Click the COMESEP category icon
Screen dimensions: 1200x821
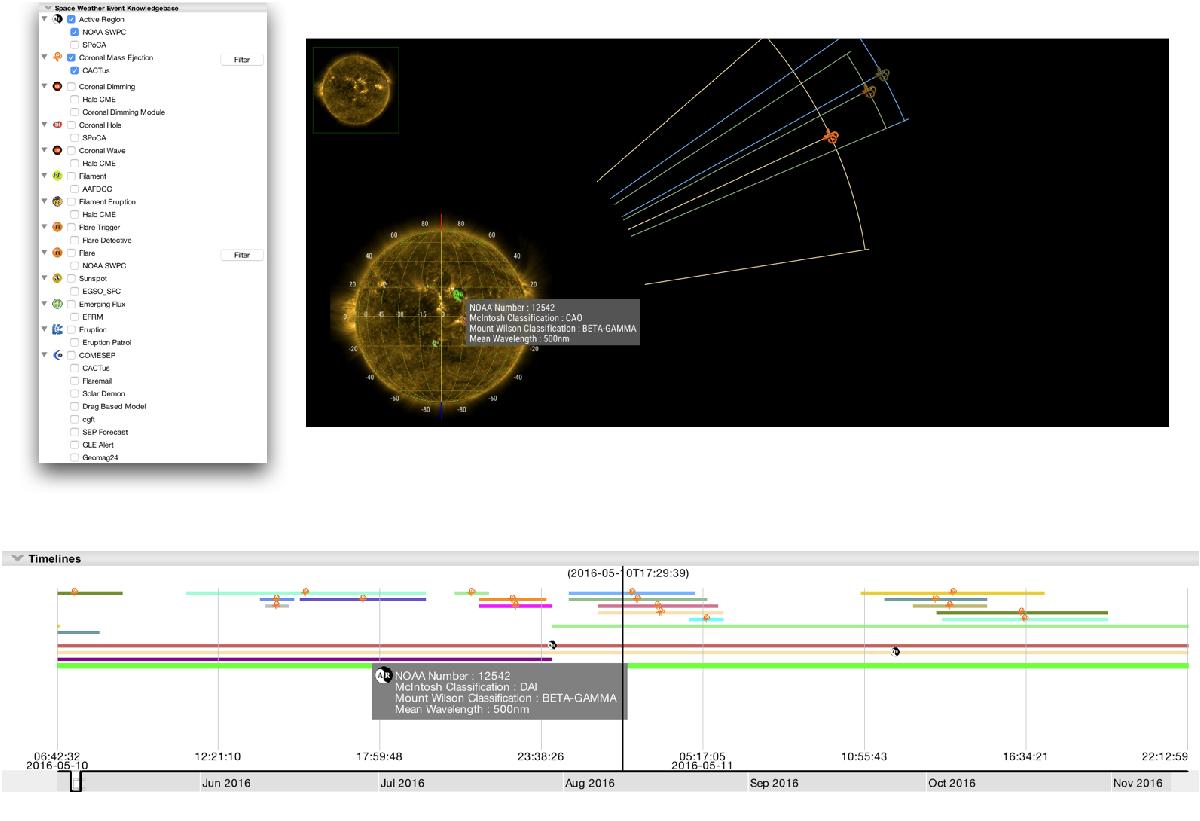(x=58, y=355)
